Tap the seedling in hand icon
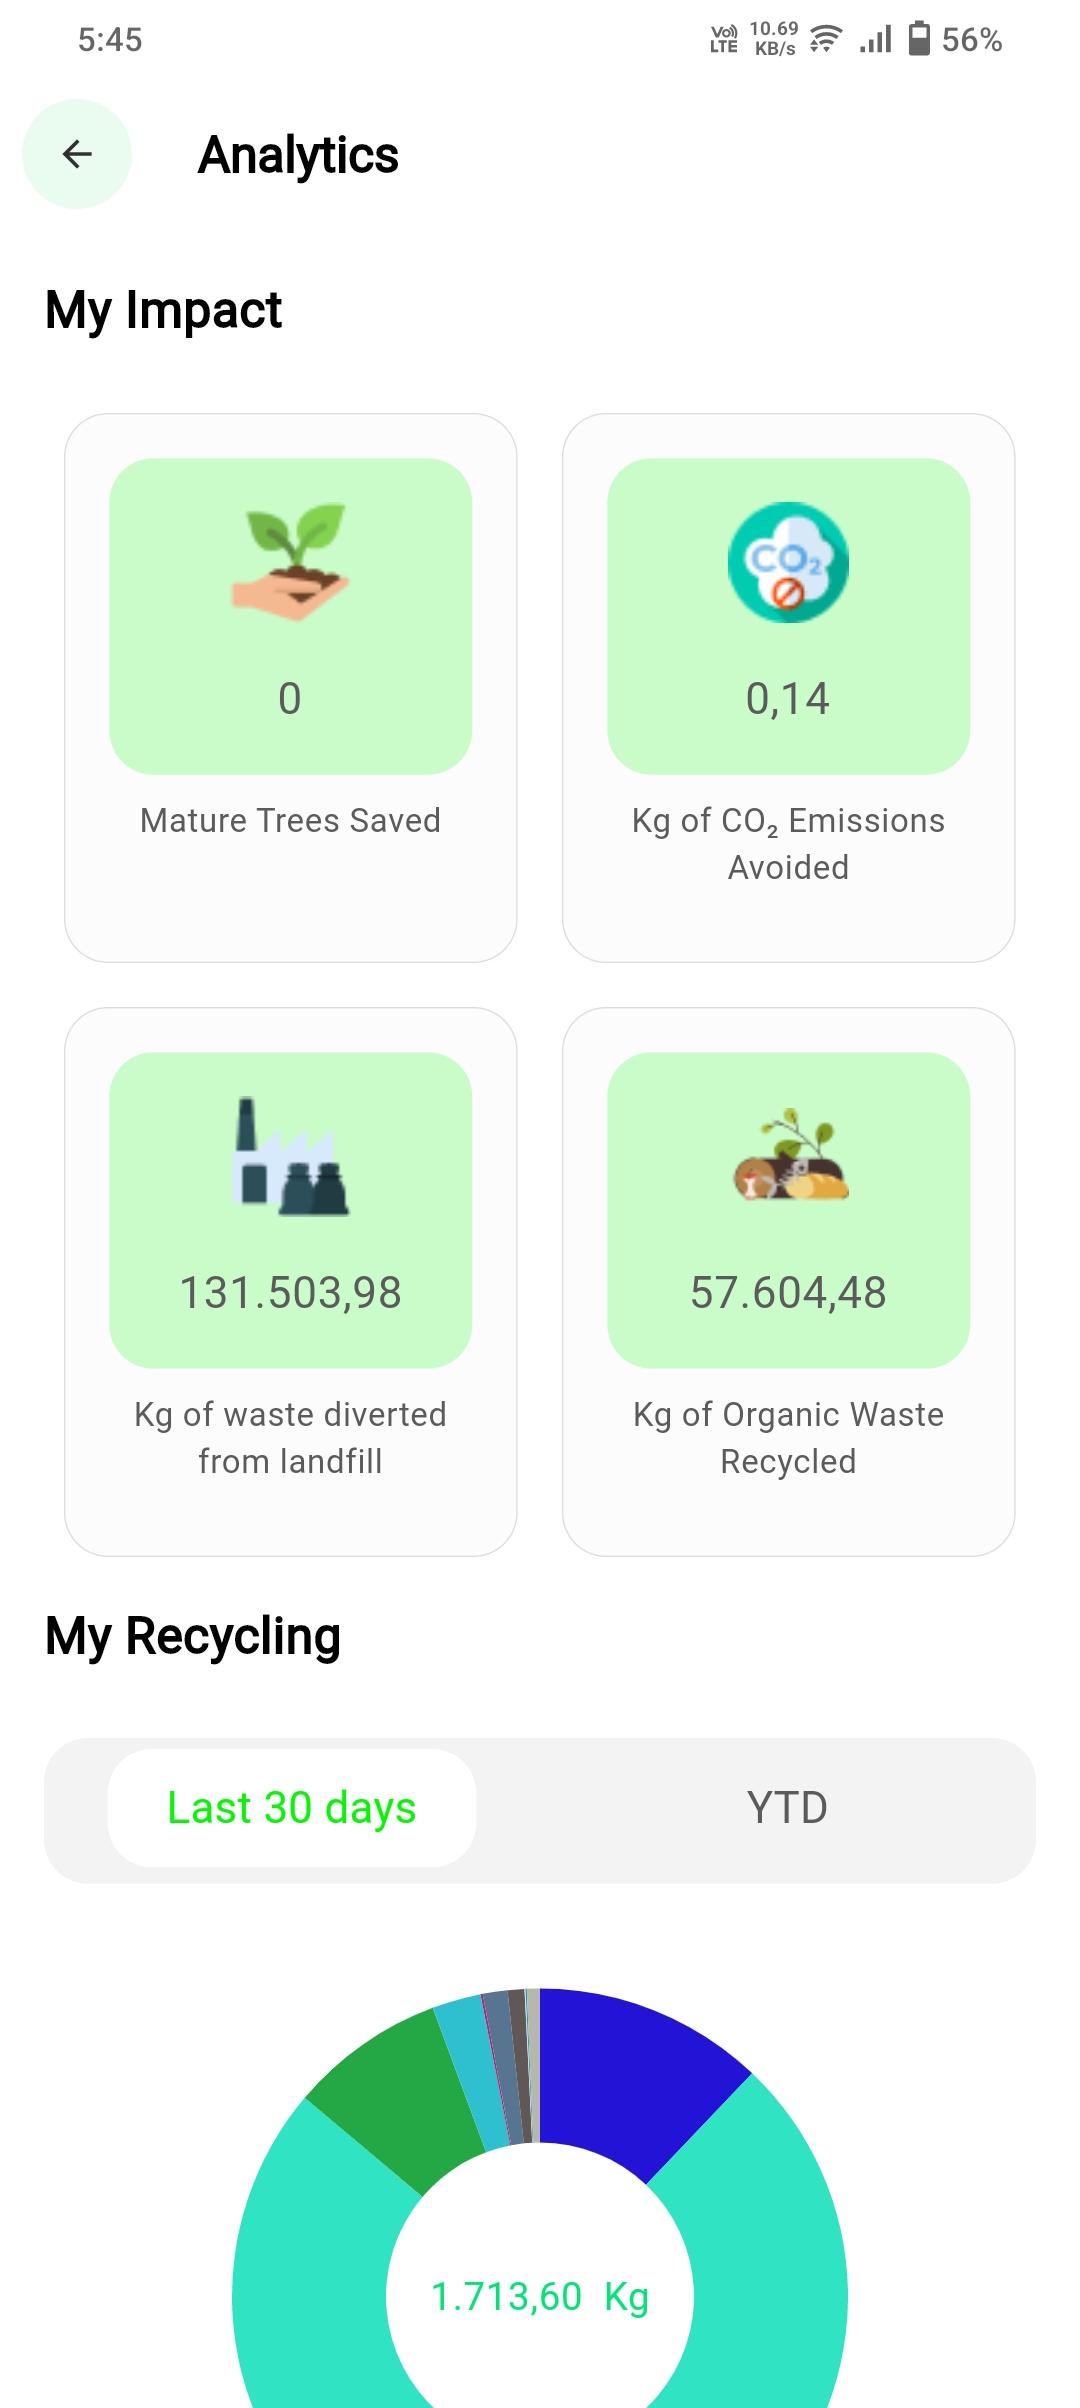The height and width of the screenshot is (2408, 1080). point(290,562)
